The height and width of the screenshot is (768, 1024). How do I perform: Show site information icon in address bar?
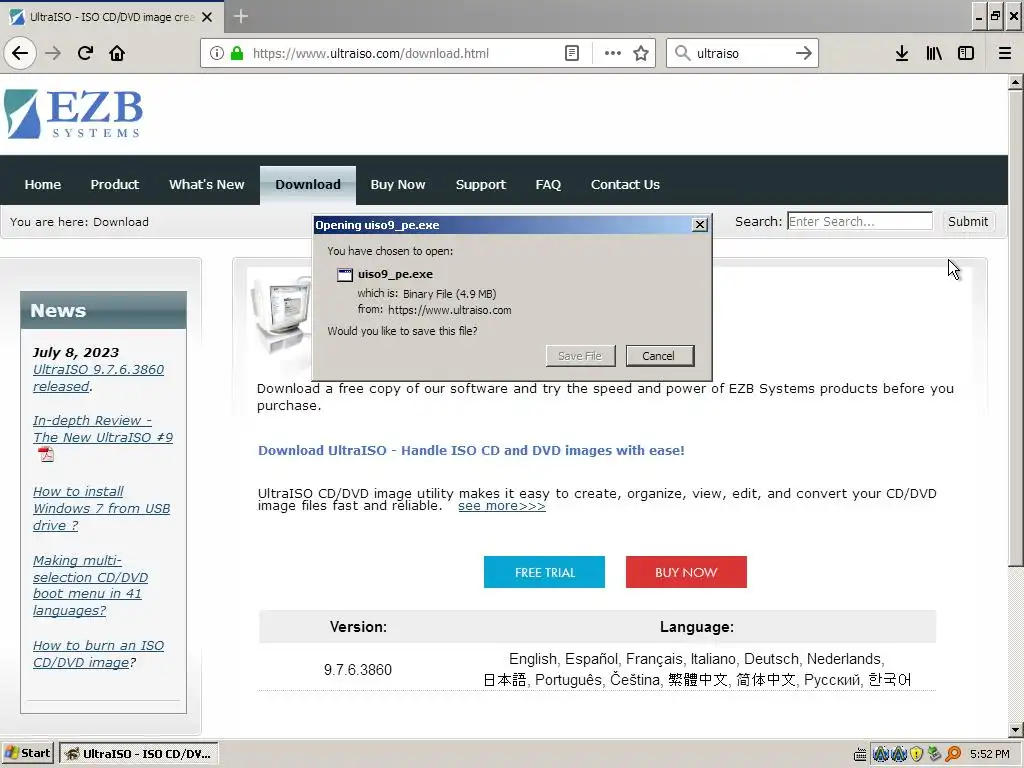[x=217, y=53]
